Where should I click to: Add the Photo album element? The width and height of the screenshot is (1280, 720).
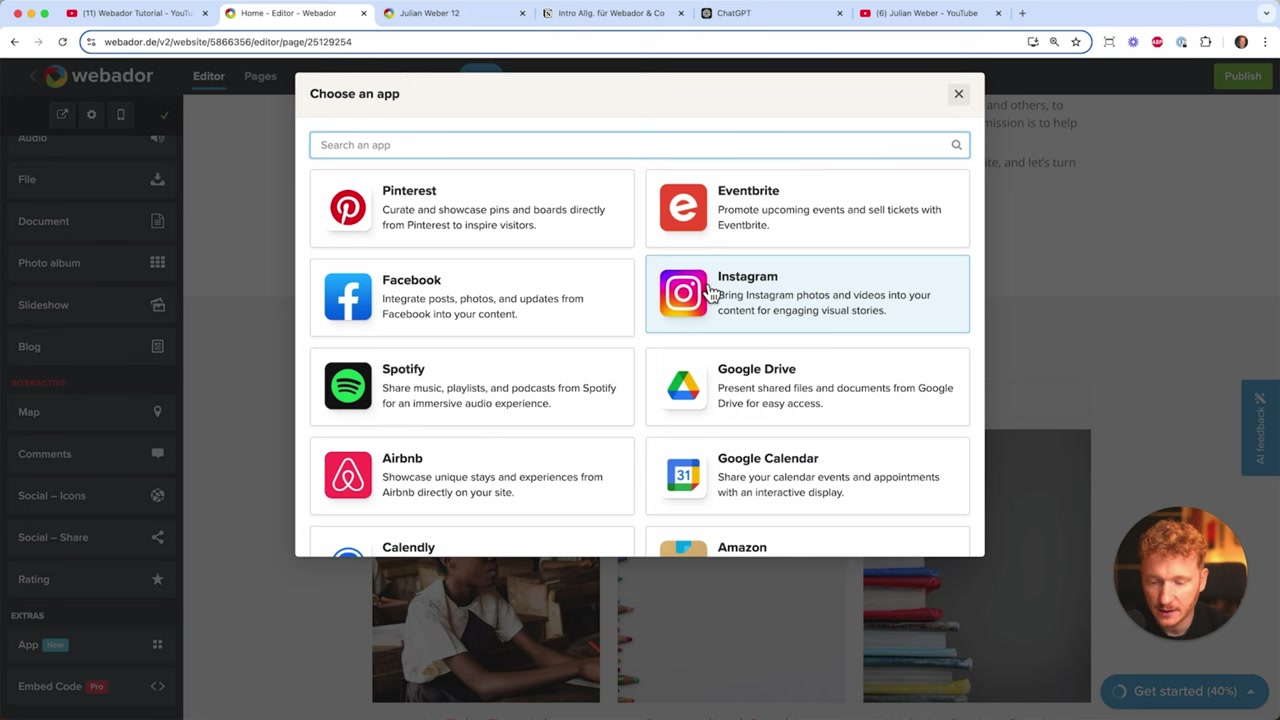pos(91,263)
